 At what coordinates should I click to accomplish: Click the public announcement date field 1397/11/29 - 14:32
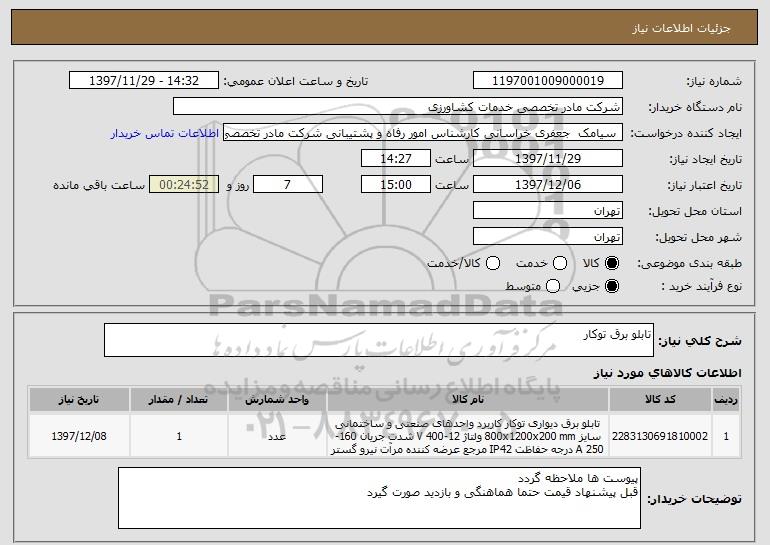click(x=144, y=81)
